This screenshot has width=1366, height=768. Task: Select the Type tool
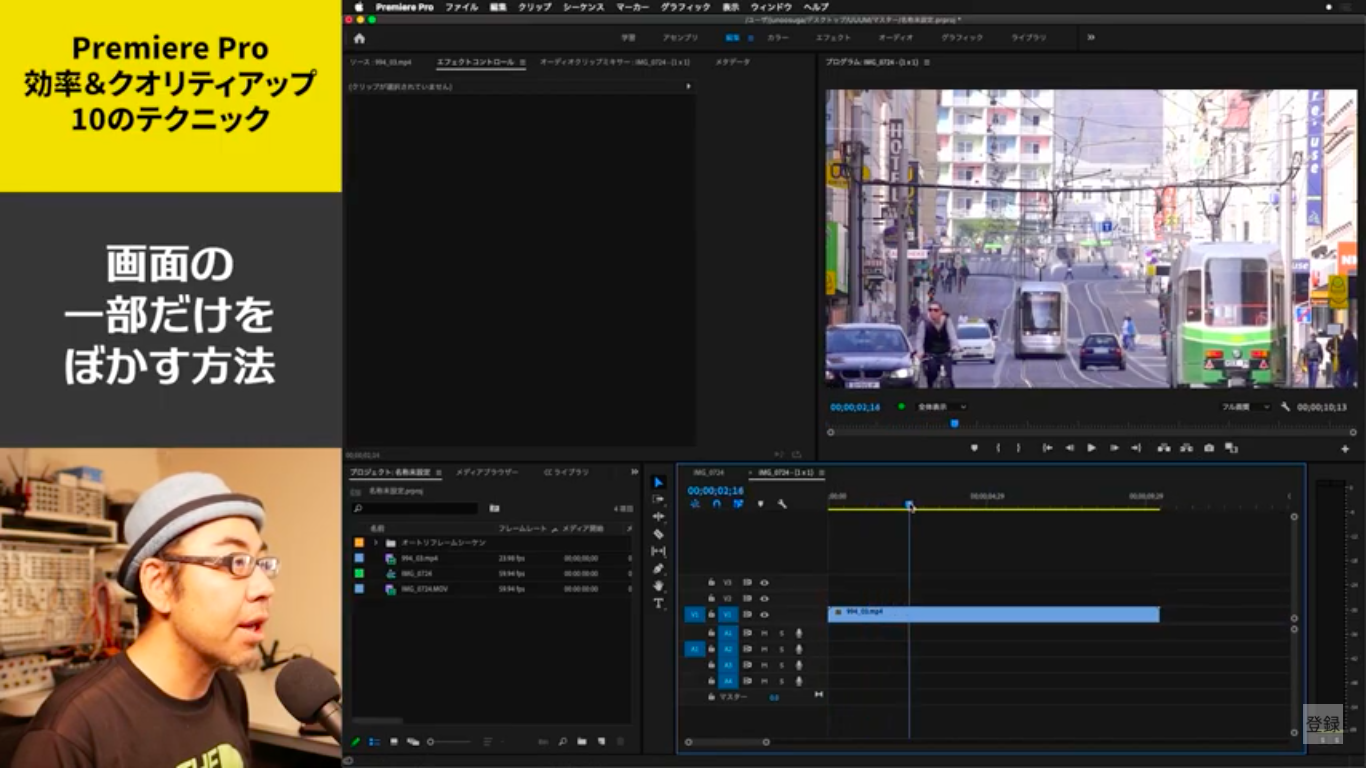click(x=658, y=603)
